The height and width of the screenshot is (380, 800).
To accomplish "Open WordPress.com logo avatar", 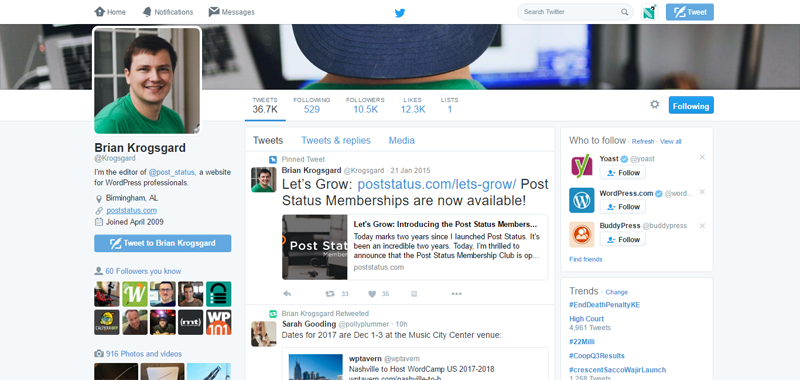I will tap(582, 200).
